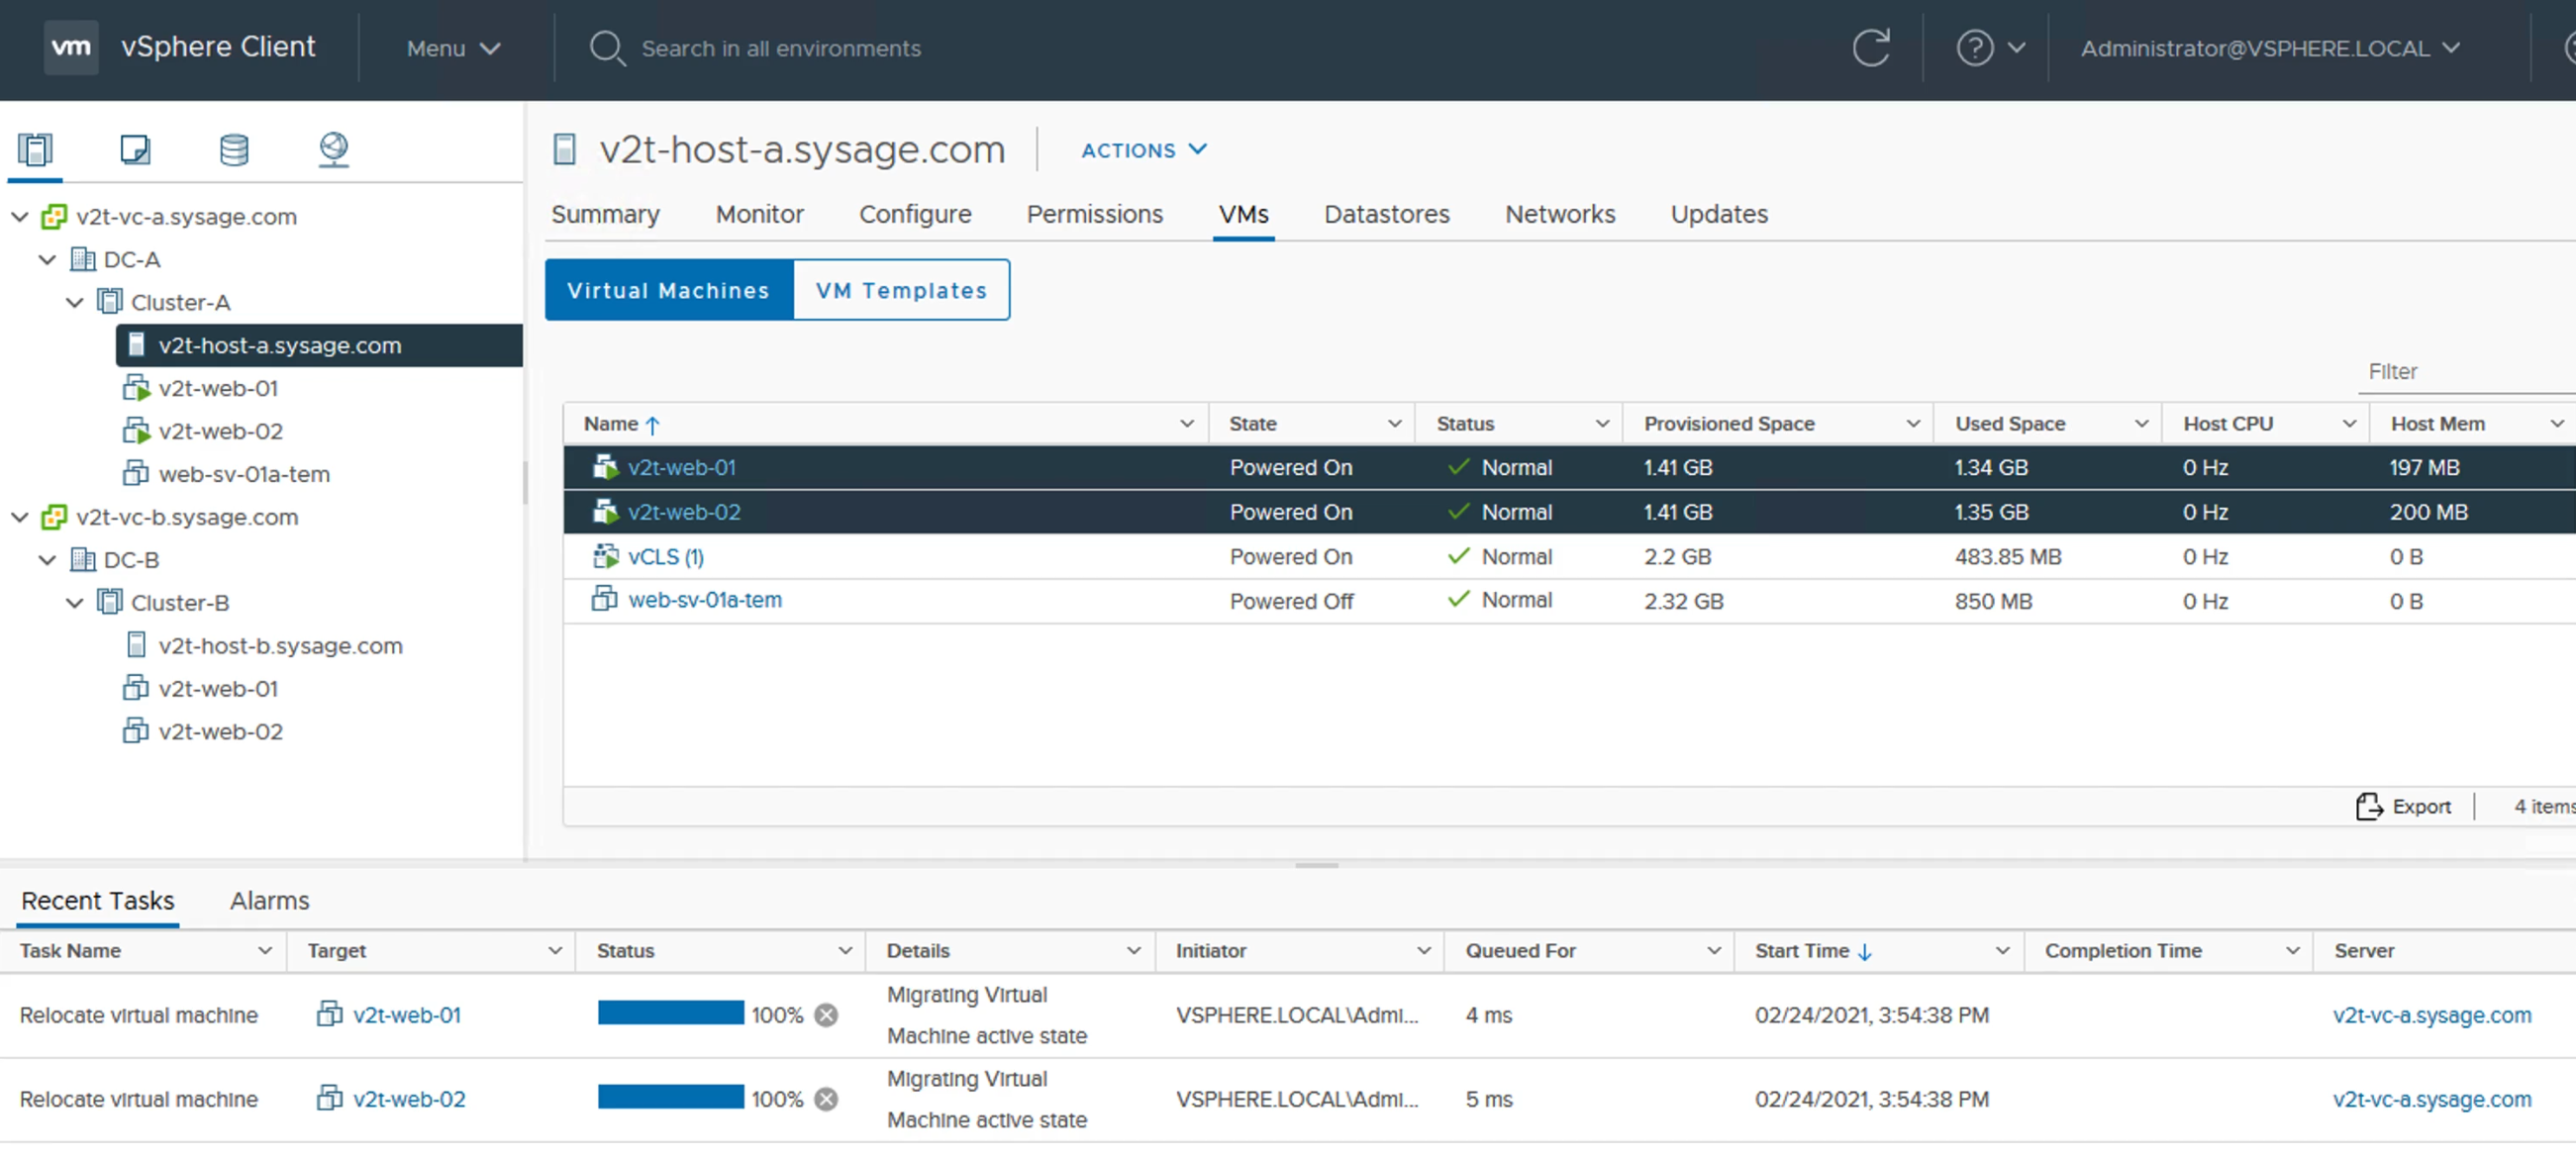Switch to VMs and Templates inventory view
2576x1158 pixels.
point(135,150)
